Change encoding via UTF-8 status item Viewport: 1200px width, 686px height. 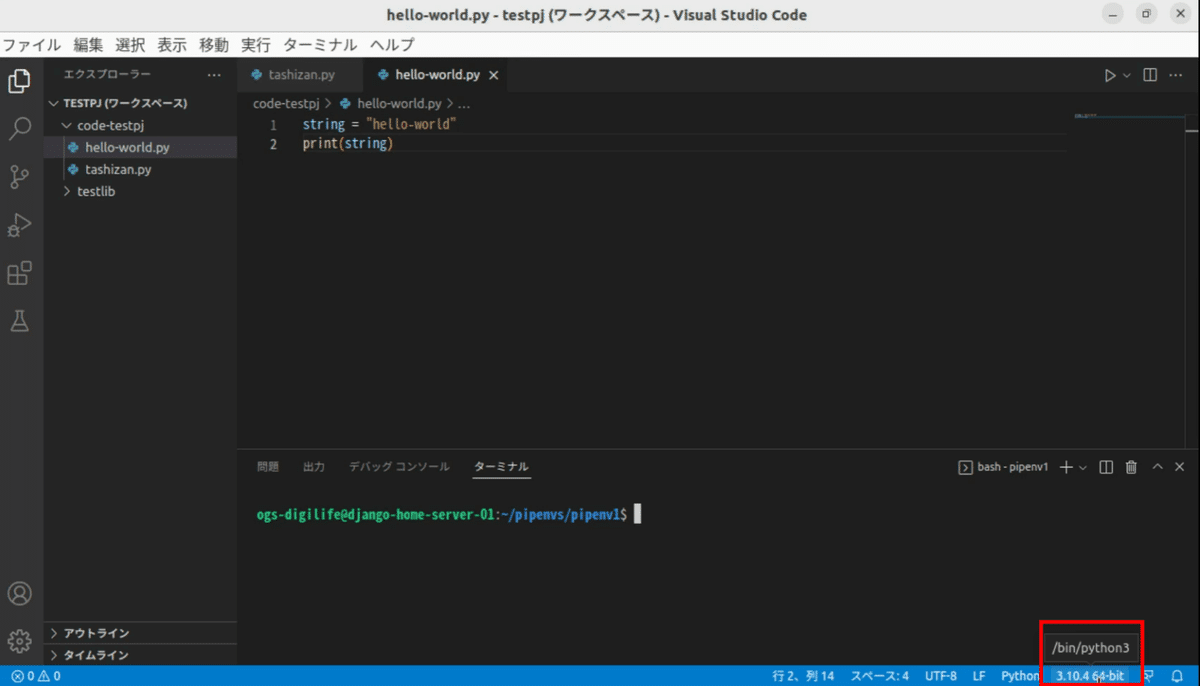[940, 676]
